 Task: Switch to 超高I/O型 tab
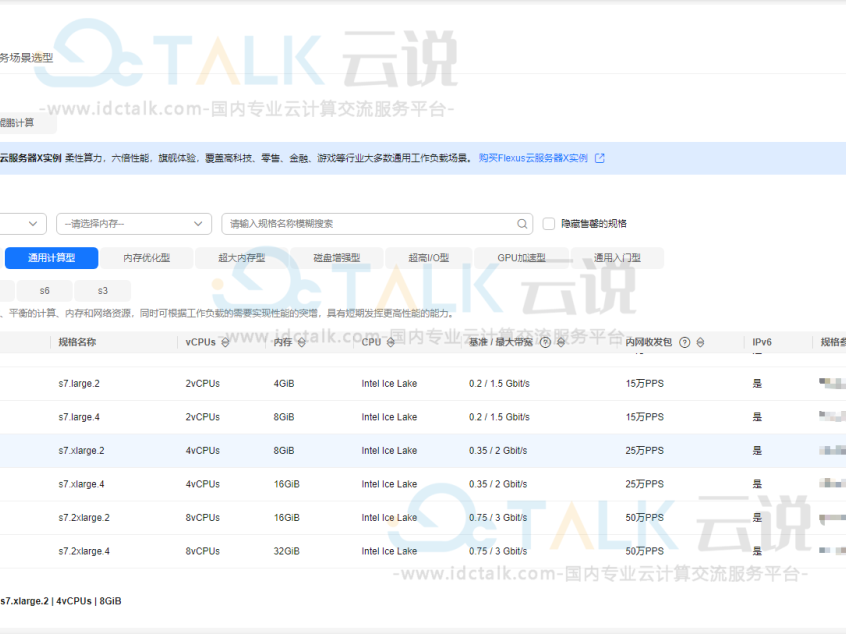429,258
